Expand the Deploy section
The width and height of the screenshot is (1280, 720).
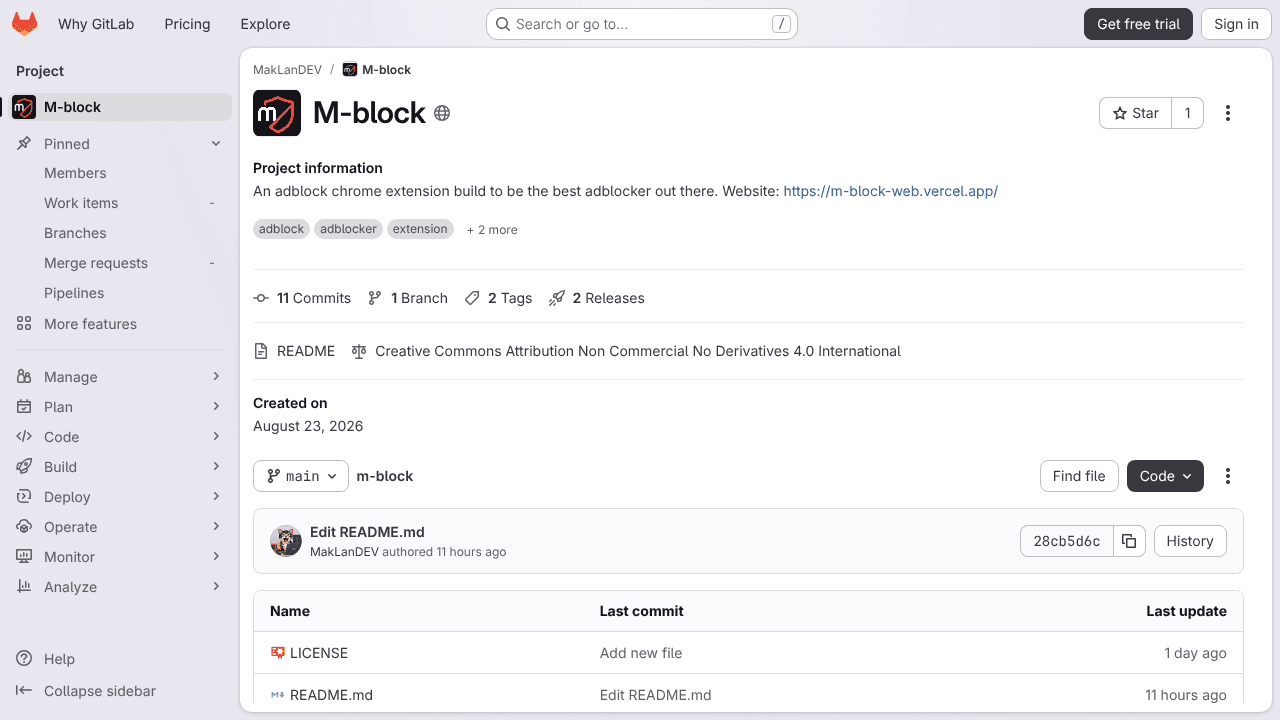(x=216, y=497)
